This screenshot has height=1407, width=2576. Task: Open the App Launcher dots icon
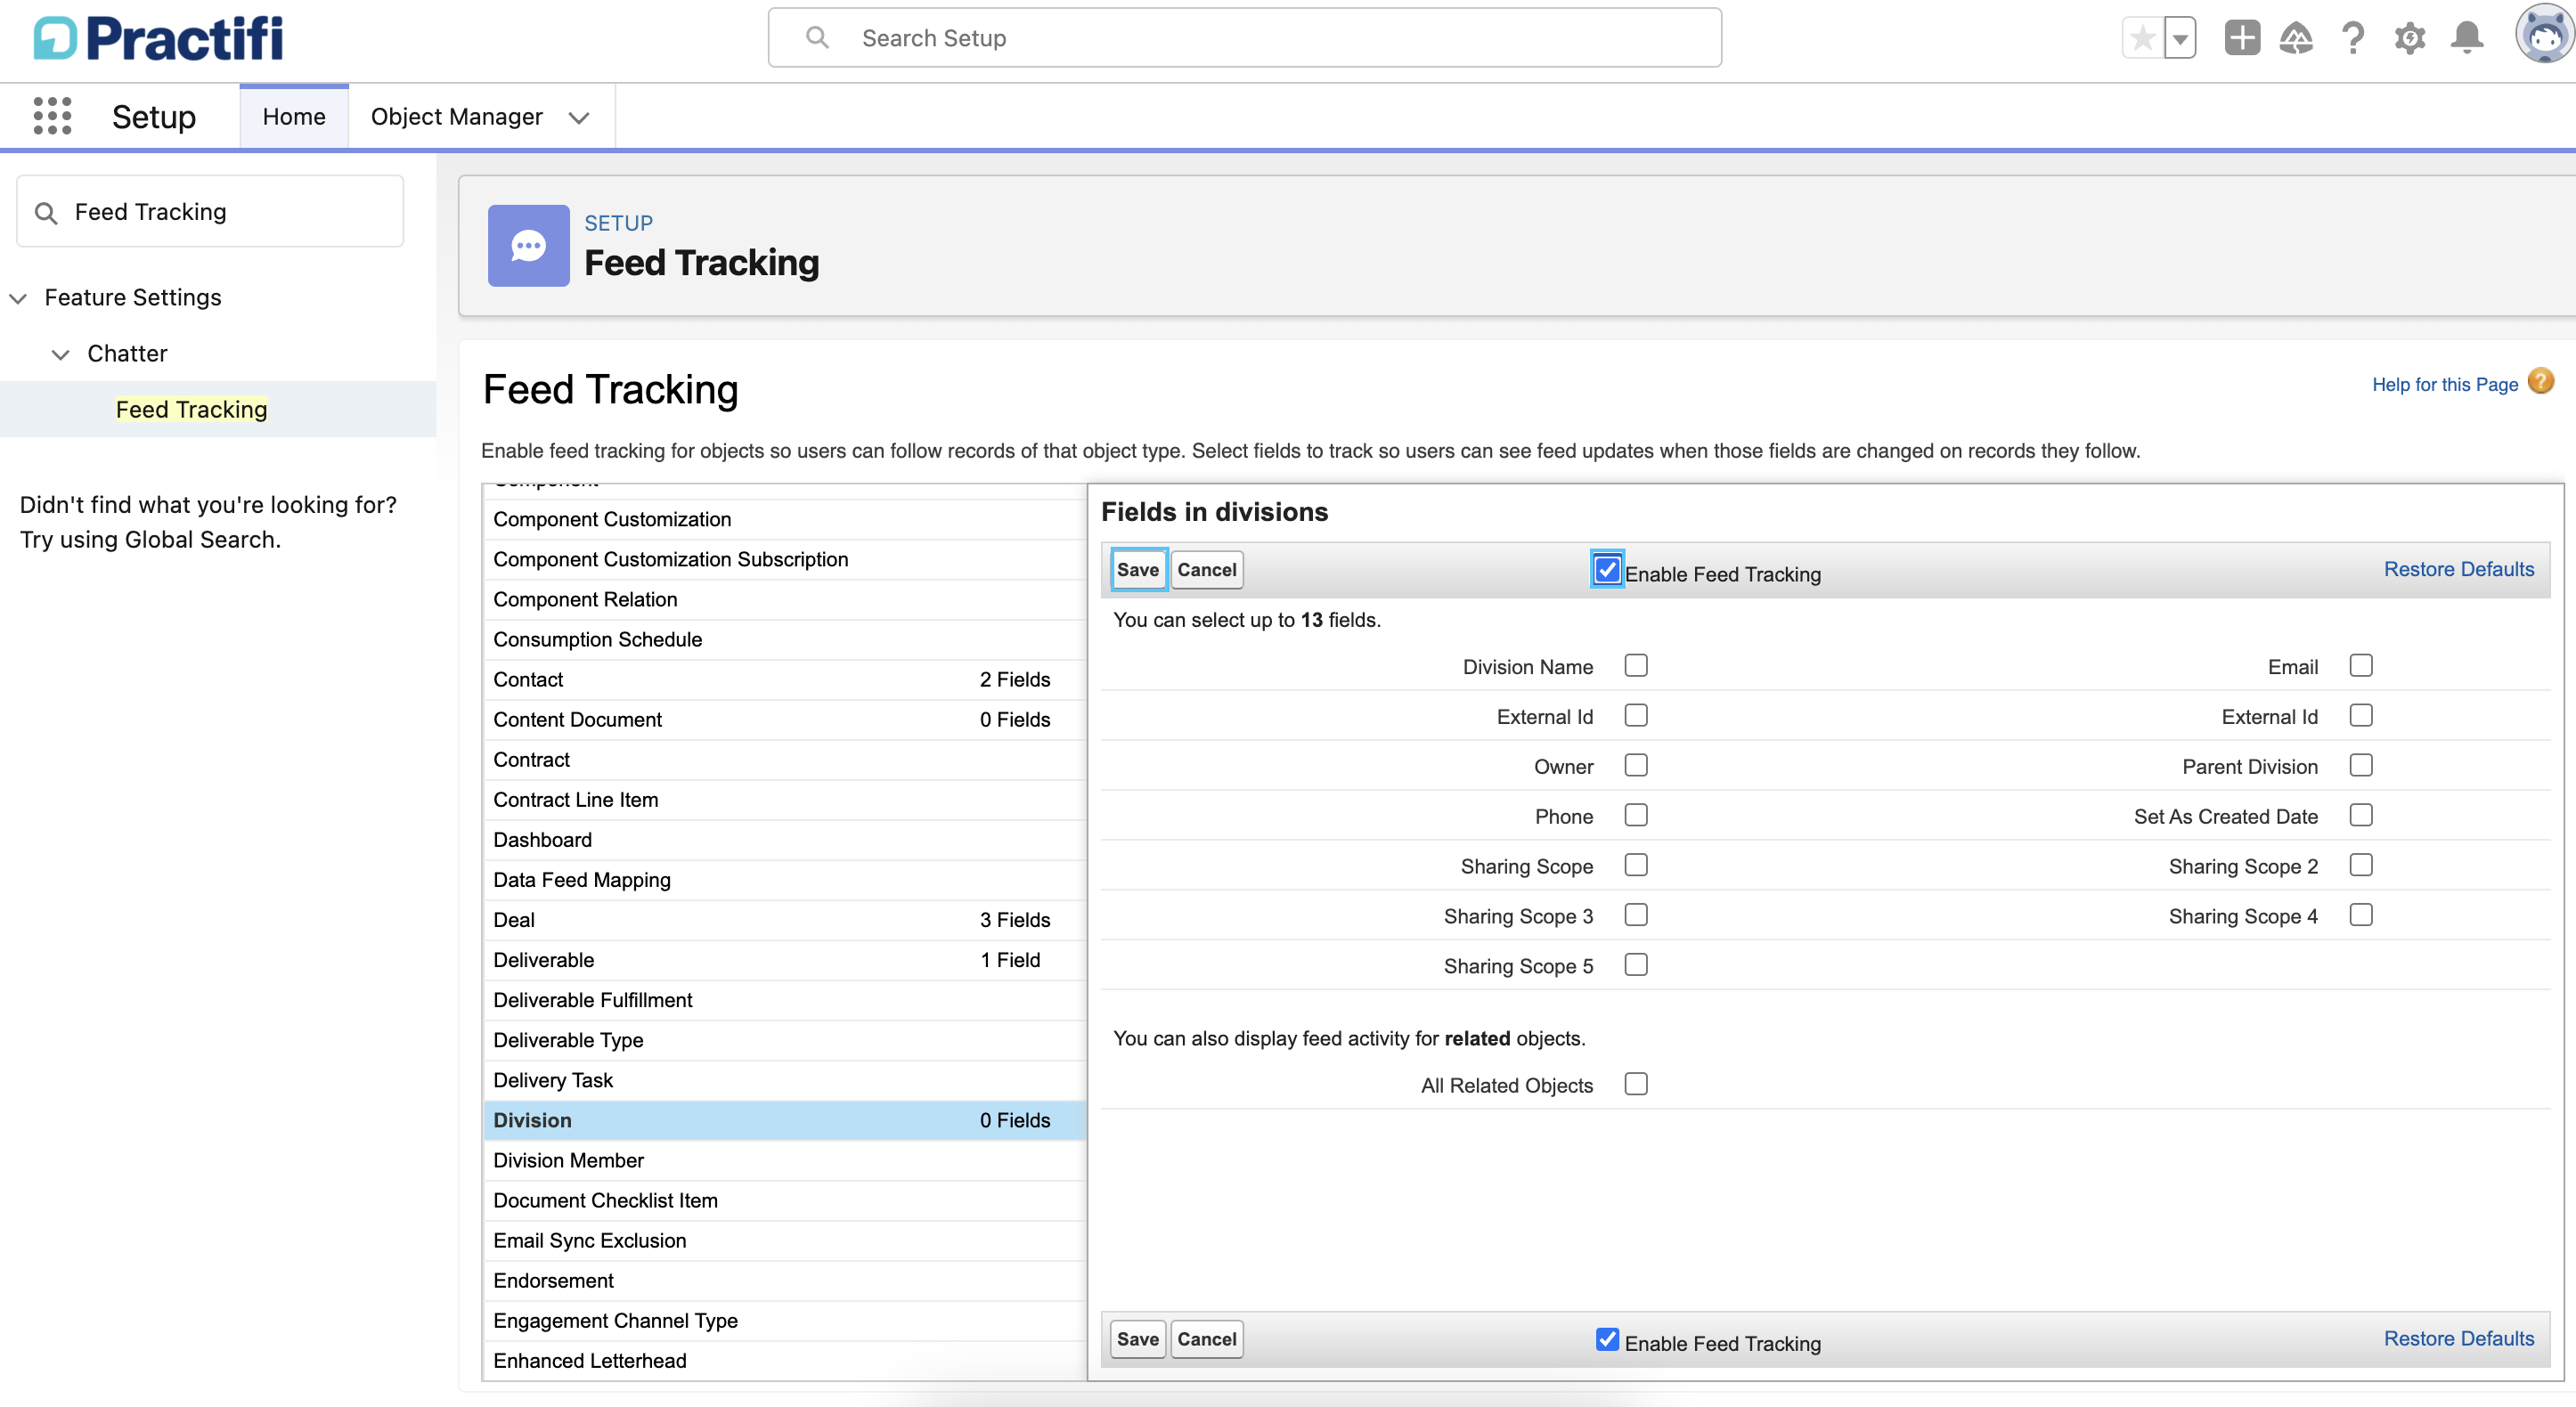pos(52,116)
